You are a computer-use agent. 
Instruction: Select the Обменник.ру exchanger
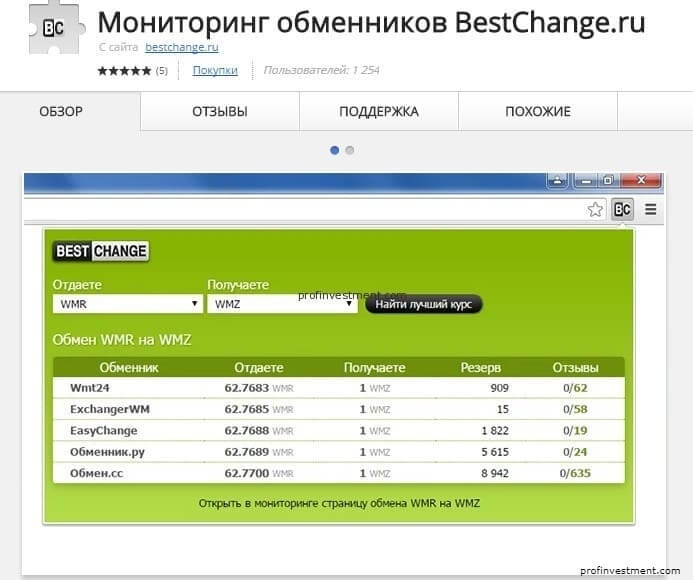107,452
